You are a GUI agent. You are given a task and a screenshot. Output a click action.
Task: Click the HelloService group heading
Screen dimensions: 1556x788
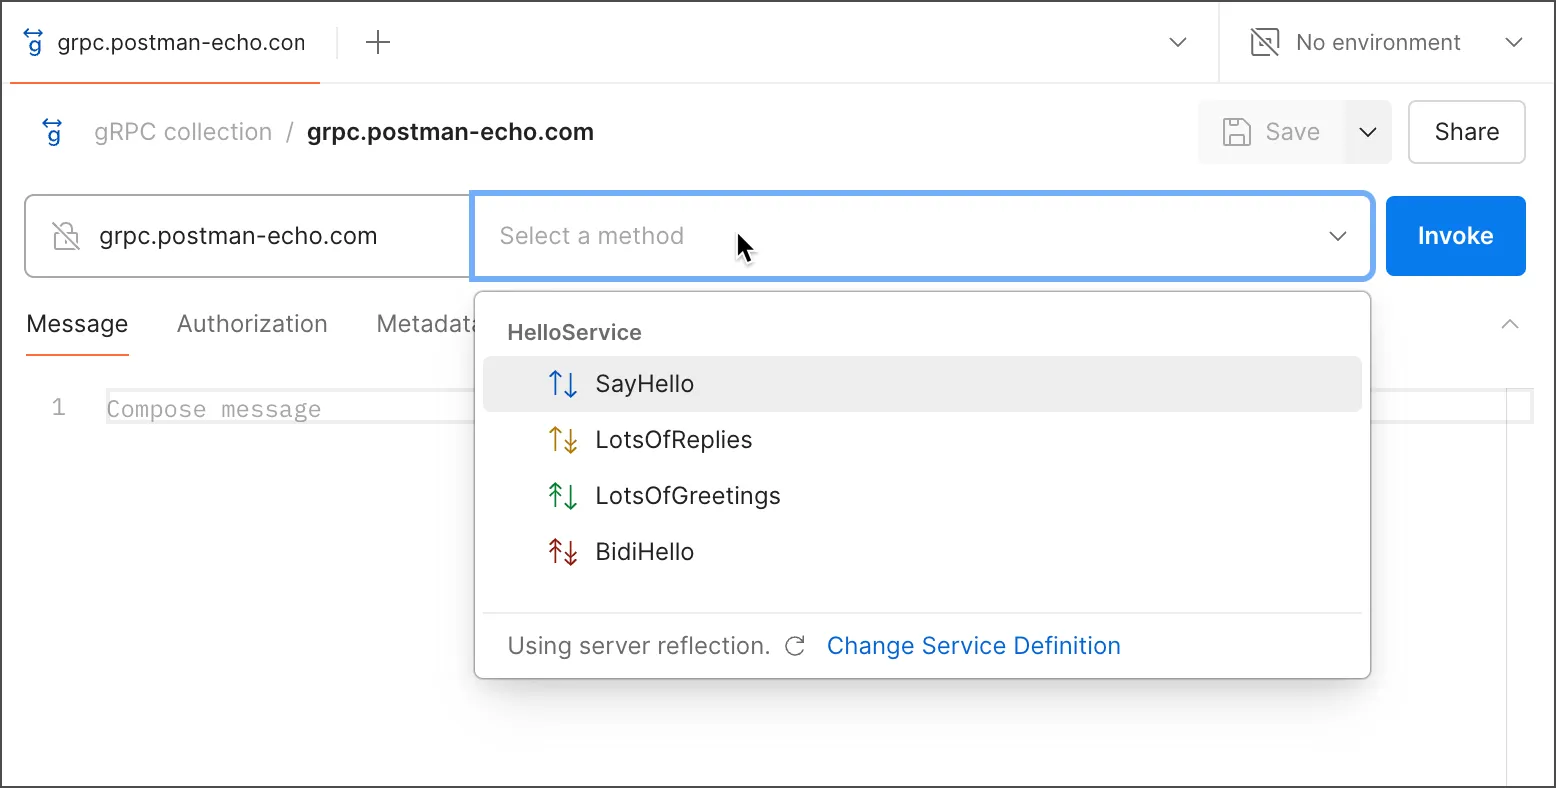pyautogui.click(x=574, y=332)
